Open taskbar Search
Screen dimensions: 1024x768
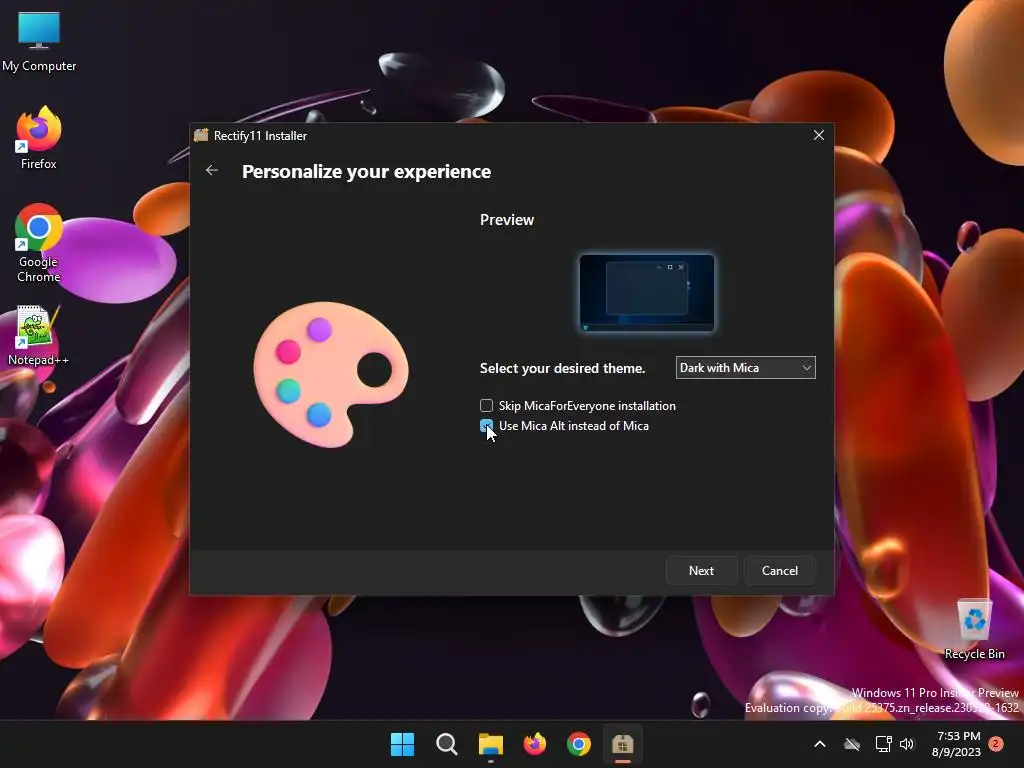pos(447,744)
